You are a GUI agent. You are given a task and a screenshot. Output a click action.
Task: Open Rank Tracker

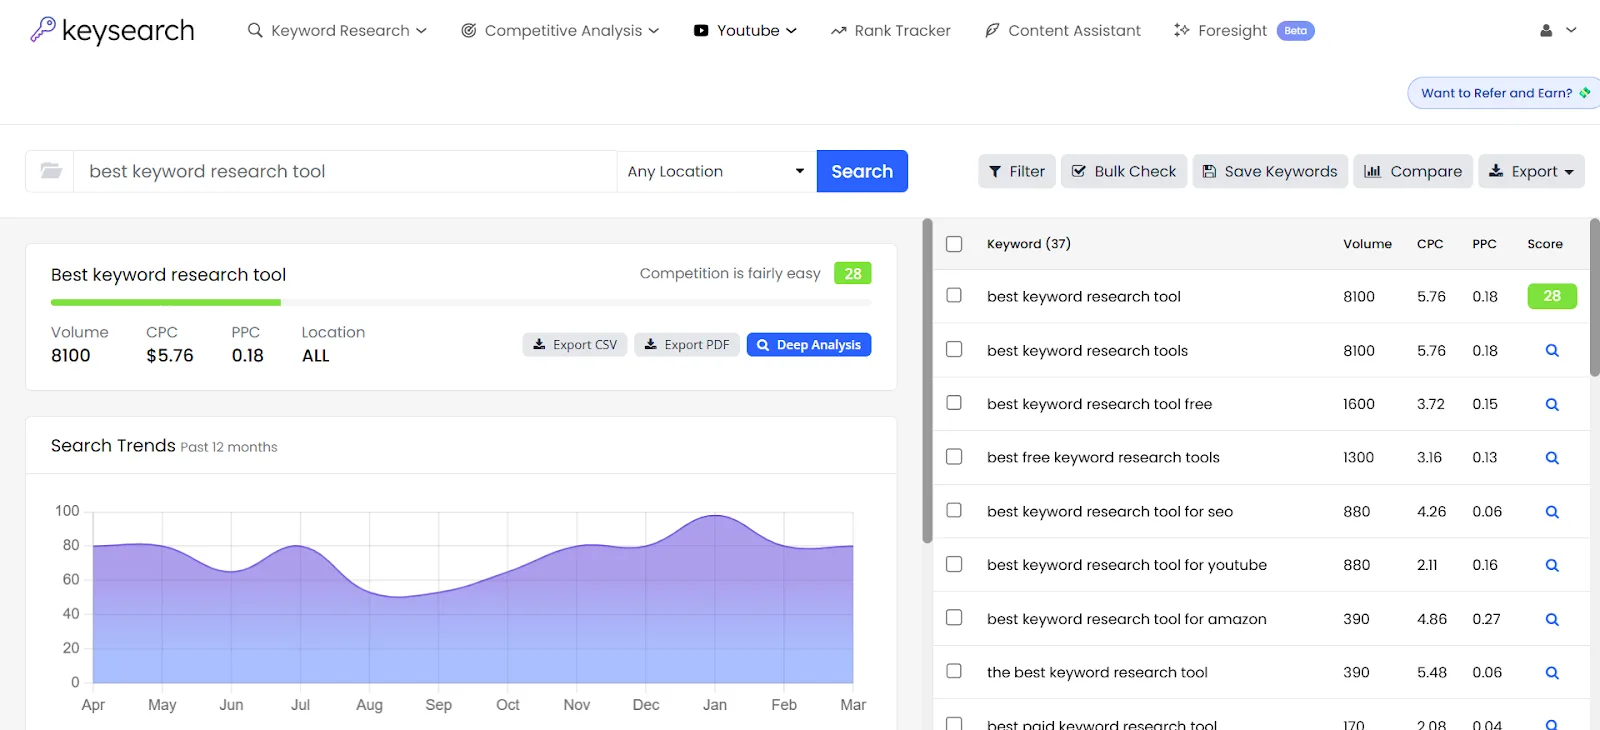point(891,31)
